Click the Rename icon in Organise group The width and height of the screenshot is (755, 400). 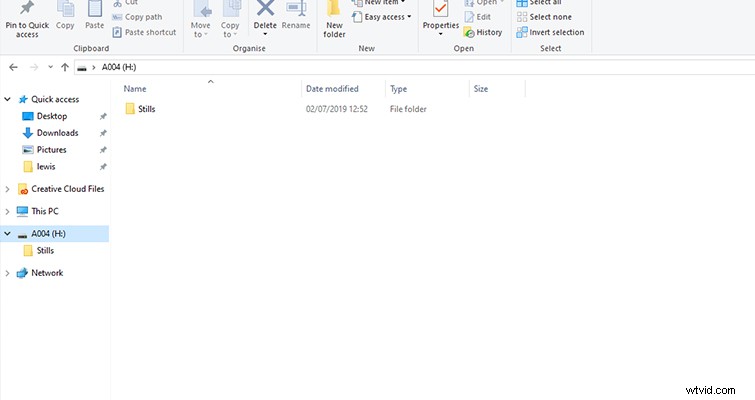(296, 10)
